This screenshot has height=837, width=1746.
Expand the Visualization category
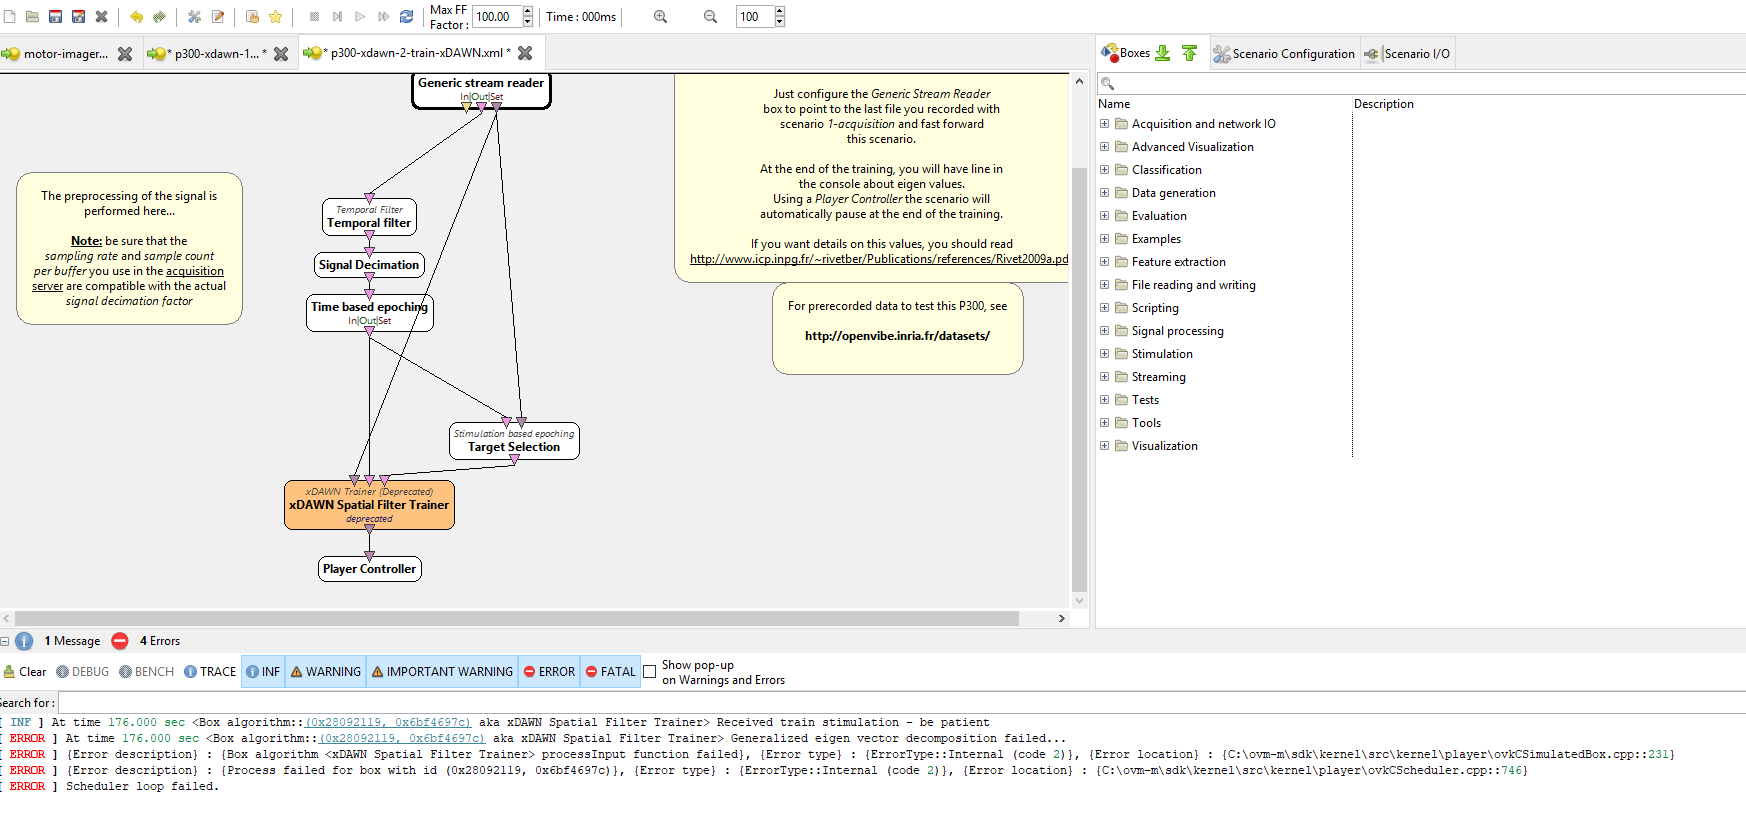(x=1104, y=446)
